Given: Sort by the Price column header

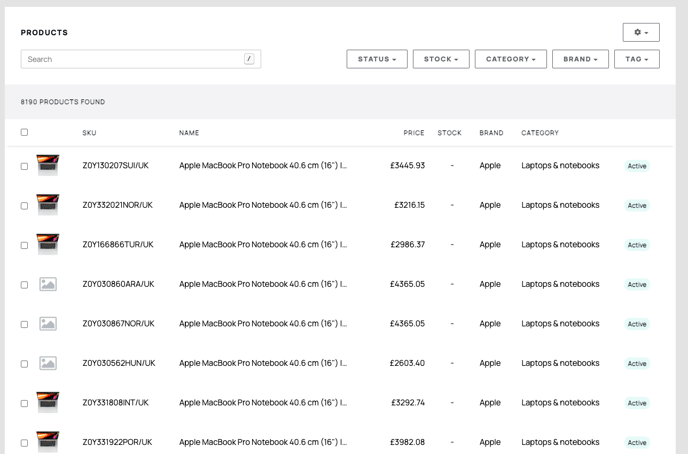Looking at the screenshot, I should click(x=414, y=133).
